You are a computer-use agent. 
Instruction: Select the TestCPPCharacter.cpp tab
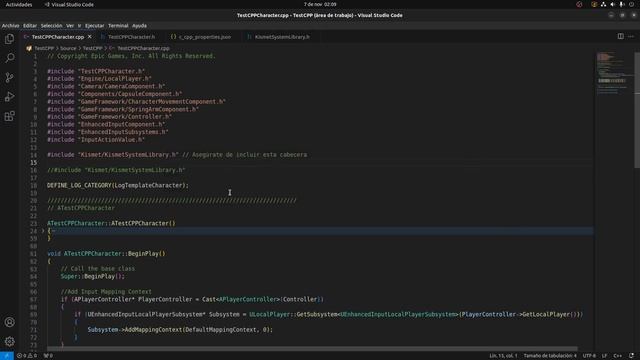[58, 37]
